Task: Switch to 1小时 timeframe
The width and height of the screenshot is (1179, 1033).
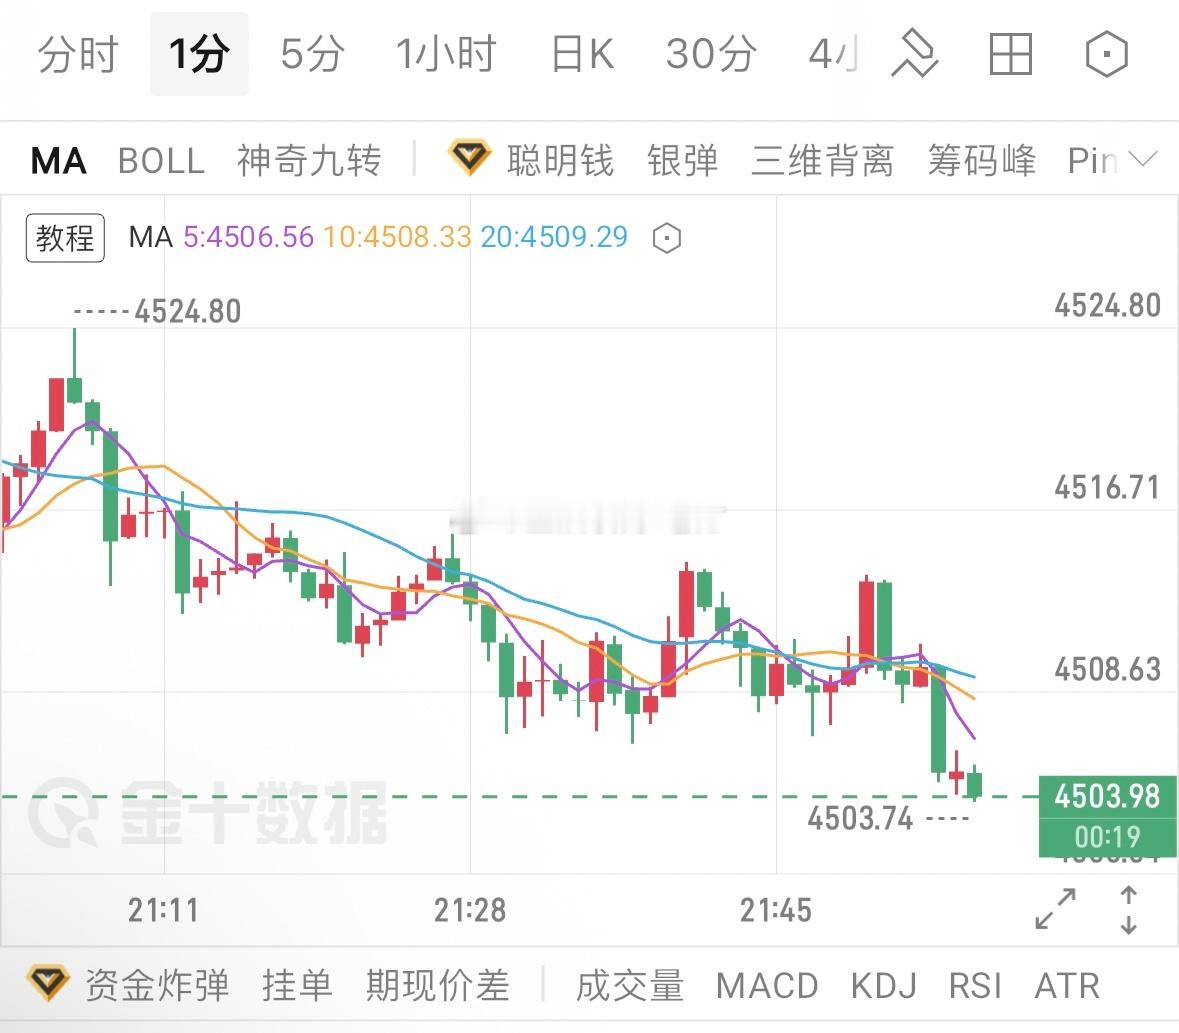Action: coord(446,54)
